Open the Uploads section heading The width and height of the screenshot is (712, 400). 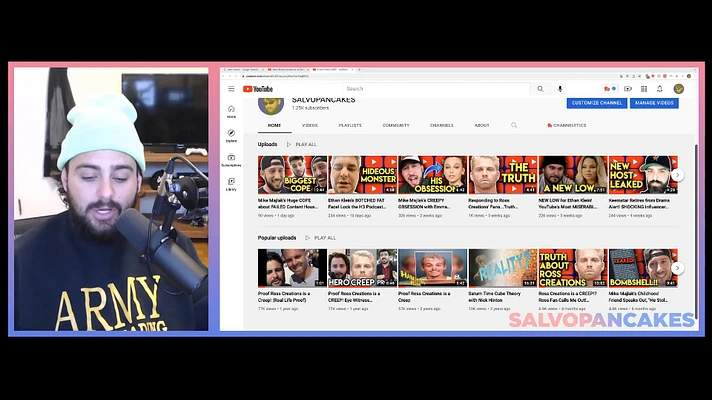[267, 144]
